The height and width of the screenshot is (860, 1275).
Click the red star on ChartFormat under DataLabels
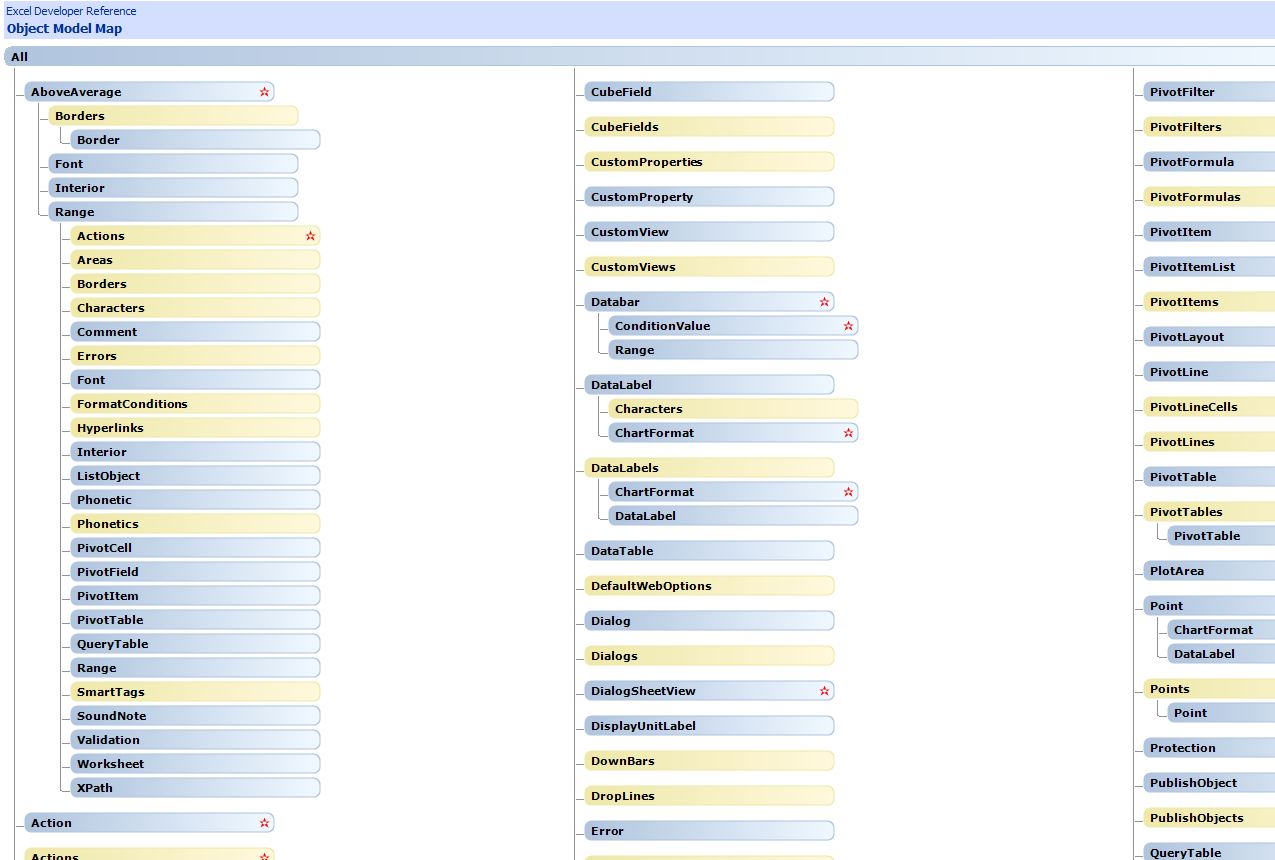(848, 492)
